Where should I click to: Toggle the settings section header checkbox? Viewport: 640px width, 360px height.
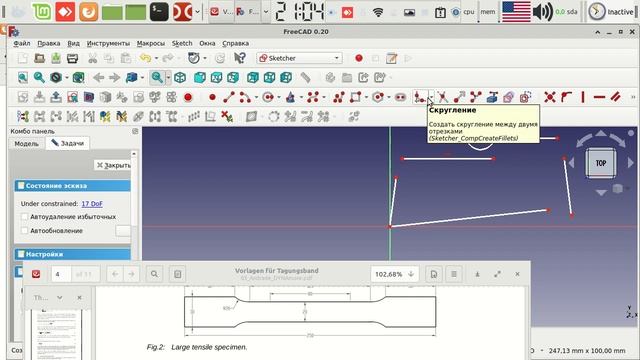21,254
